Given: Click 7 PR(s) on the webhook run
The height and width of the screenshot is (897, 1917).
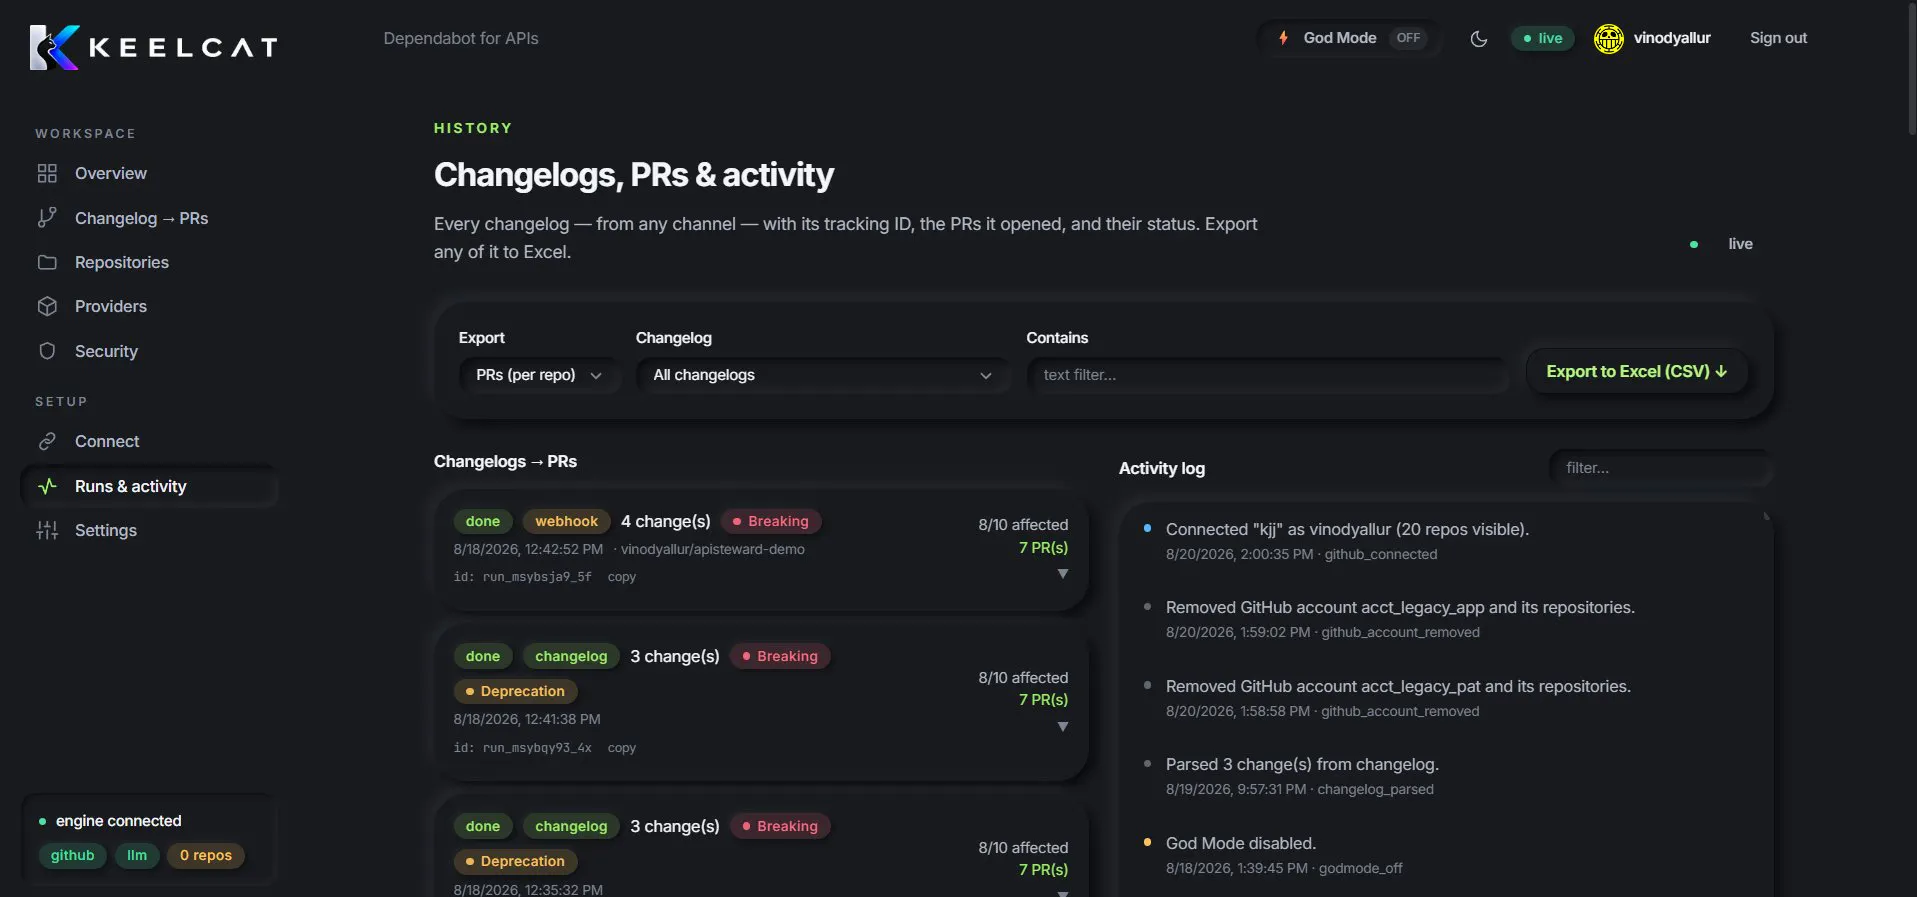Looking at the screenshot, I should 1043,548.
